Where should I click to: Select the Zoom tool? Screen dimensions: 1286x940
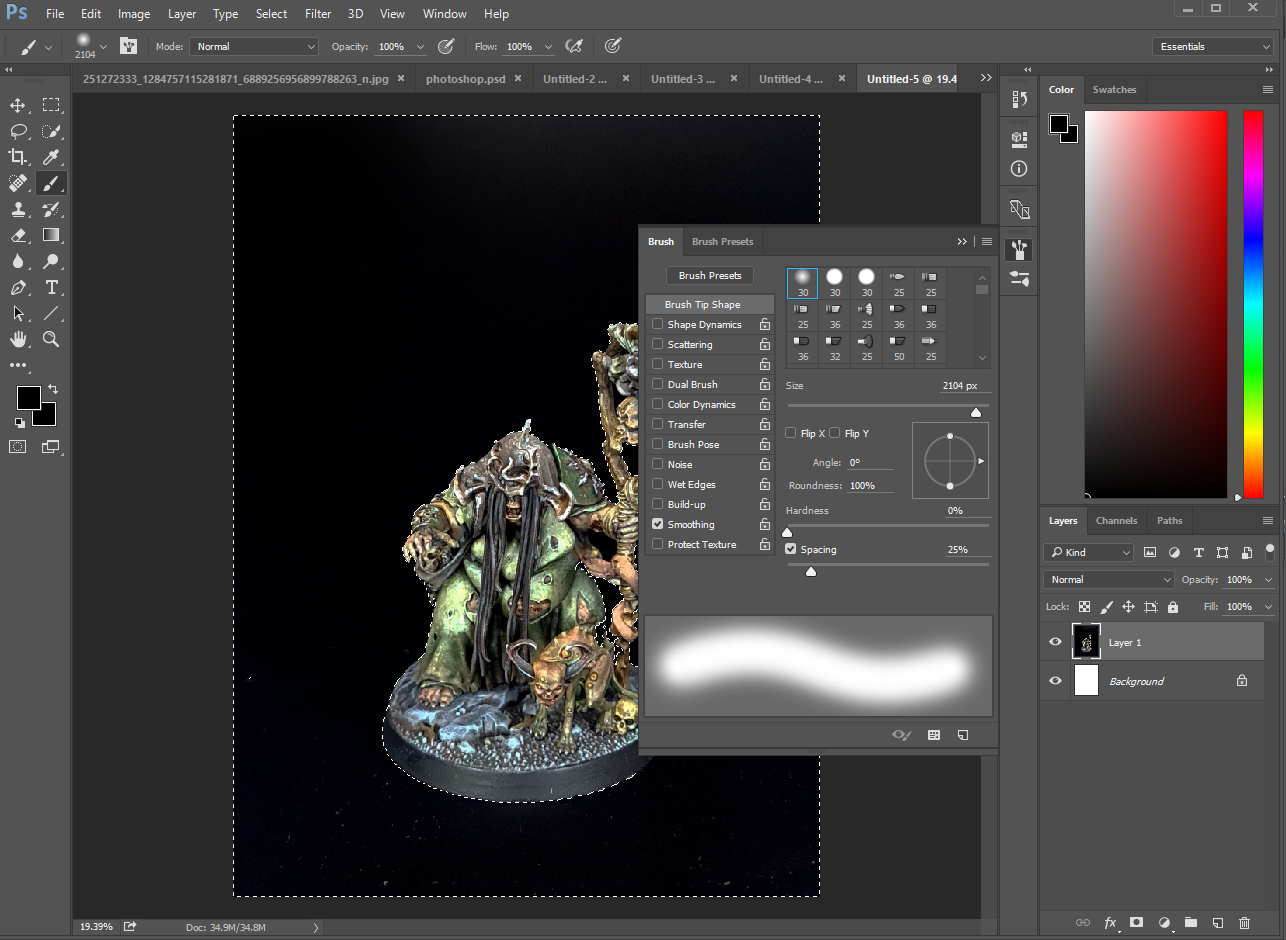pyautogui.click(x=51, y=339)
